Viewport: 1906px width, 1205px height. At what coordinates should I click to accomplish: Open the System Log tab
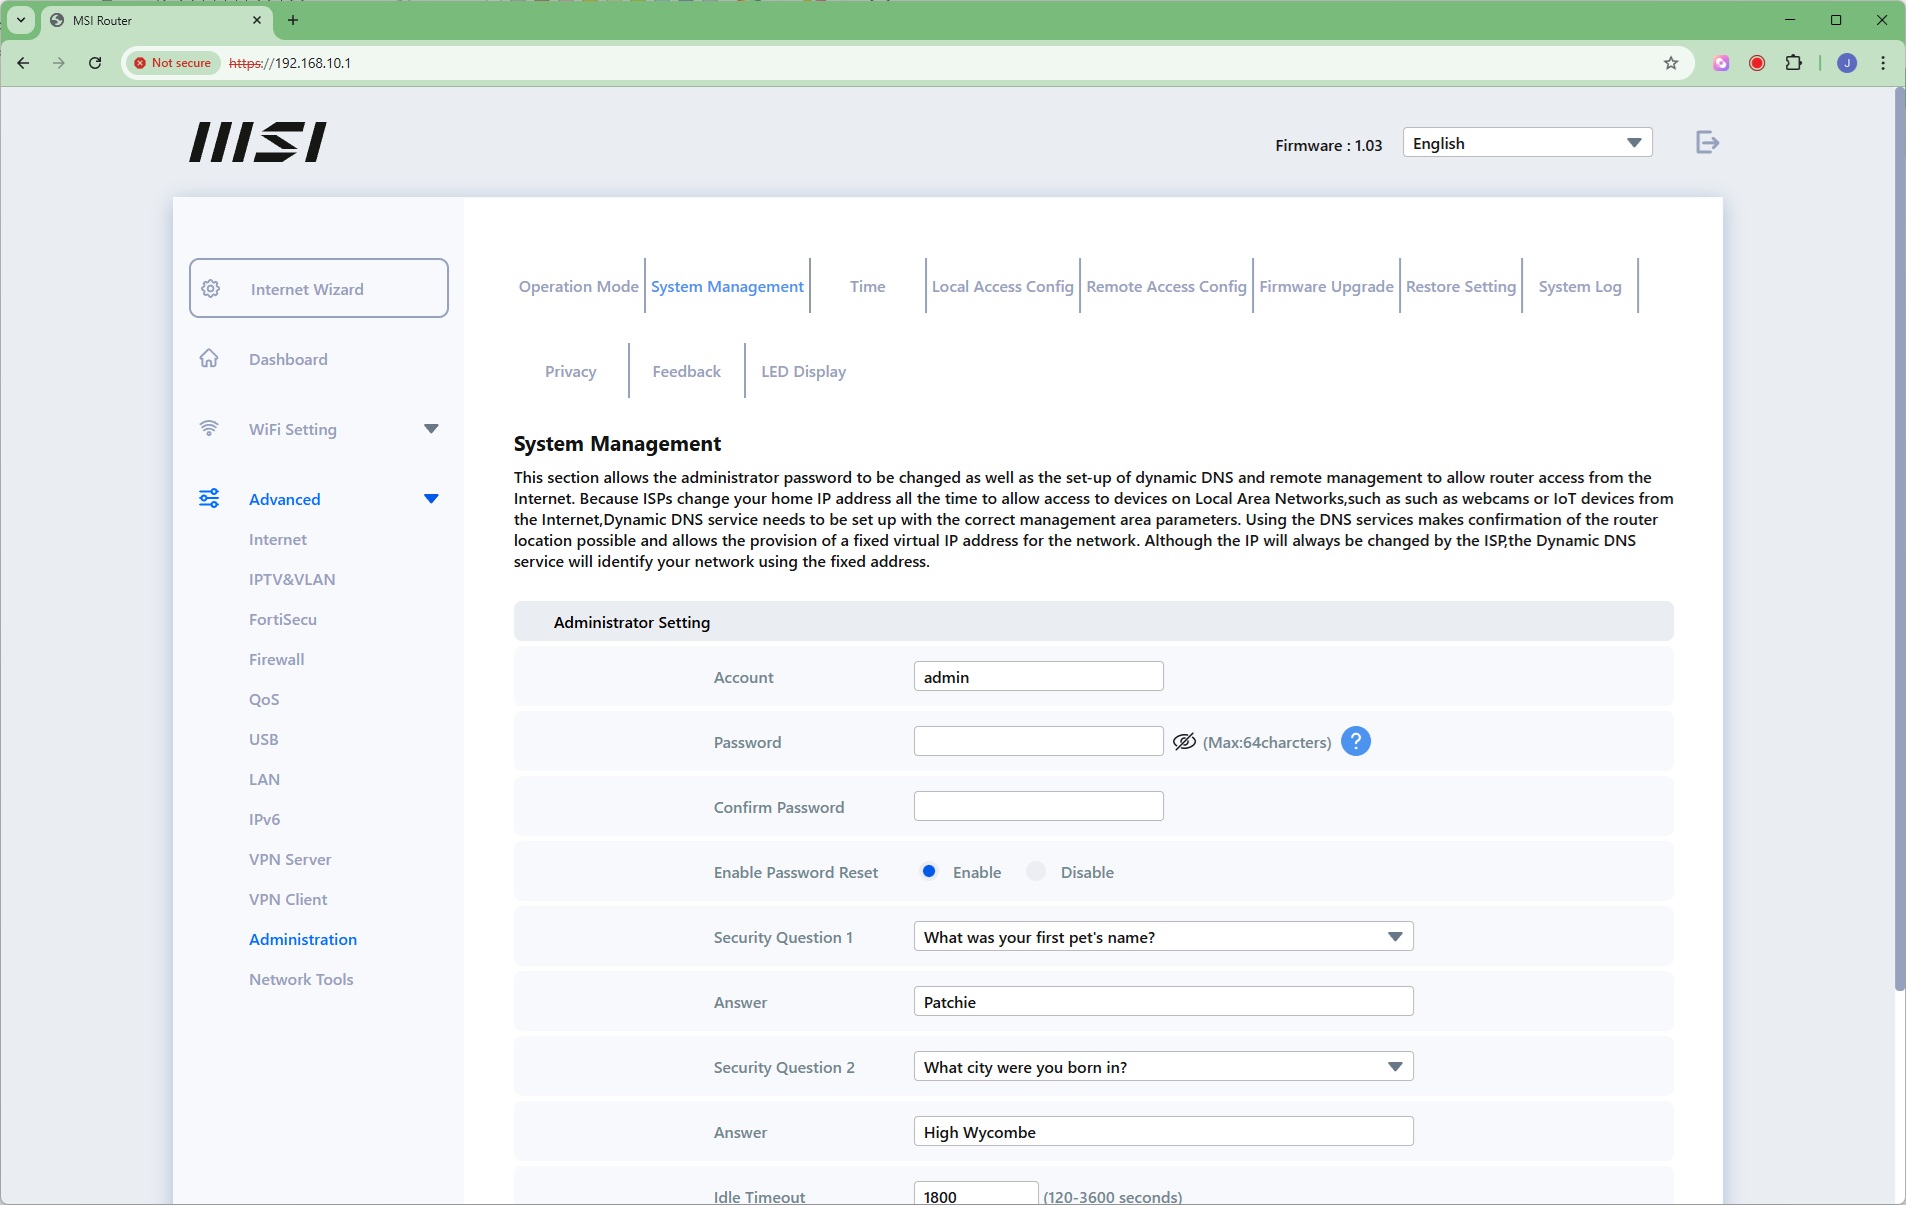[1579, 287]
